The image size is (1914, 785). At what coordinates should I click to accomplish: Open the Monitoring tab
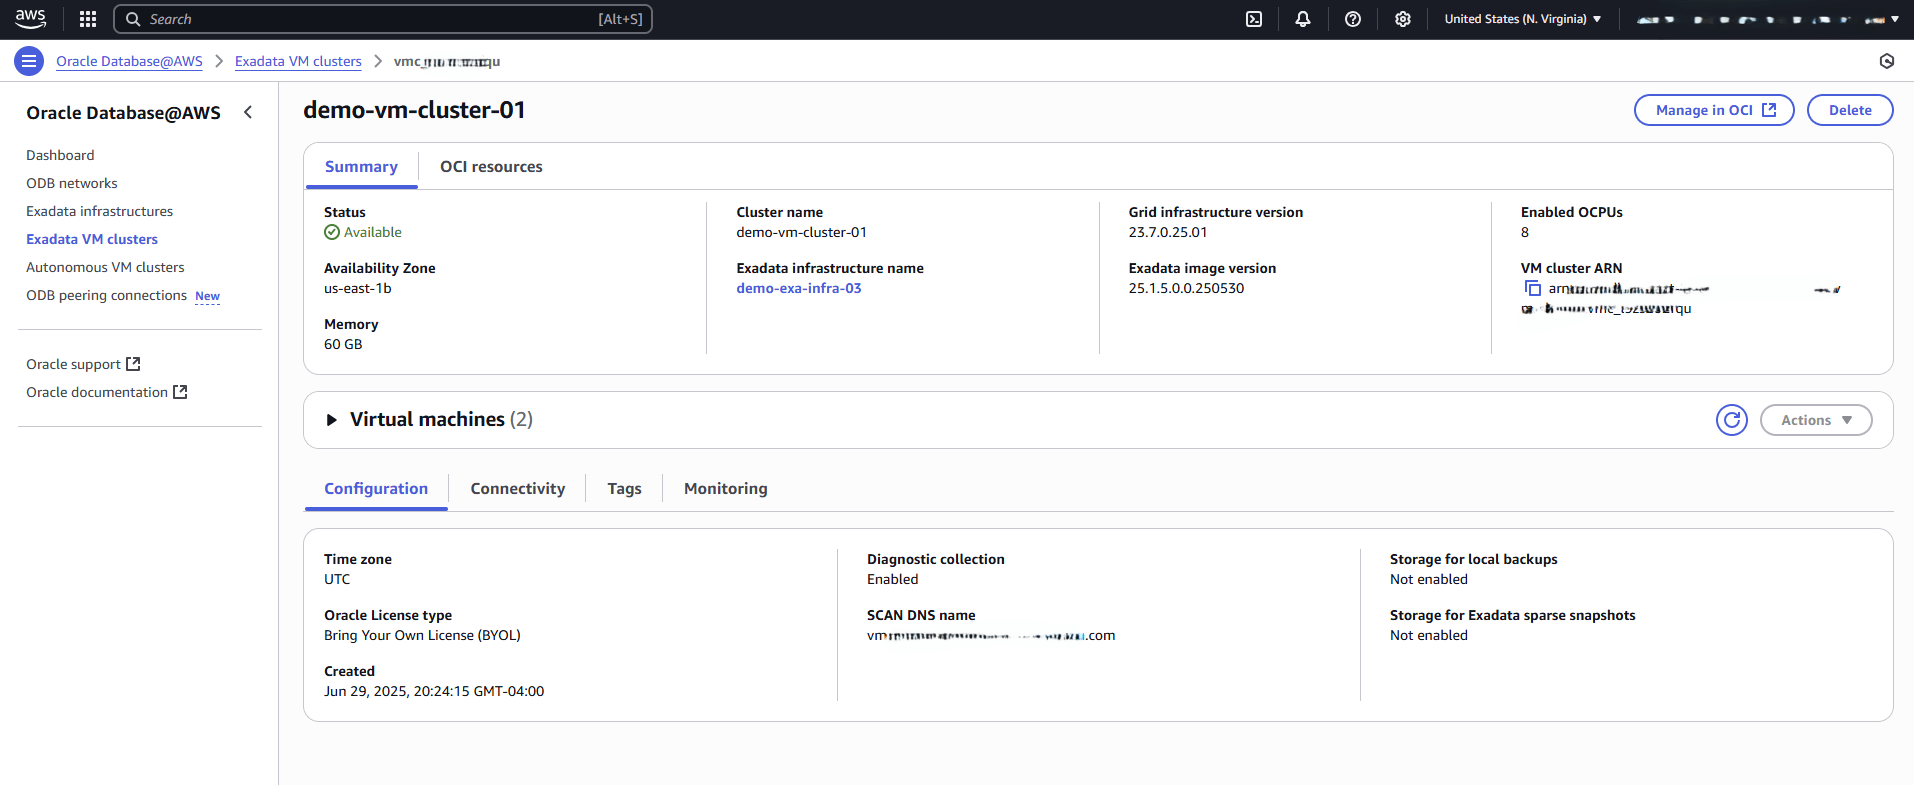coord(726,489)
